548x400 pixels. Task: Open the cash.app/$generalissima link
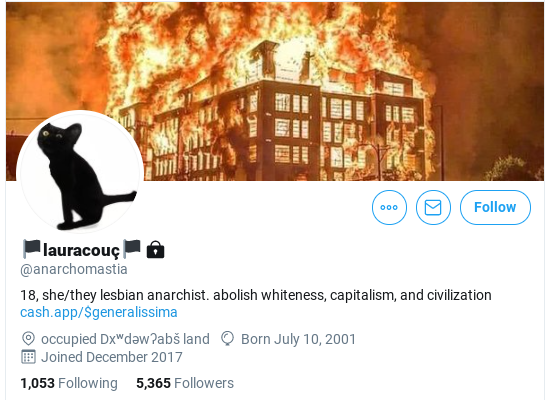[x=99, y=312]
